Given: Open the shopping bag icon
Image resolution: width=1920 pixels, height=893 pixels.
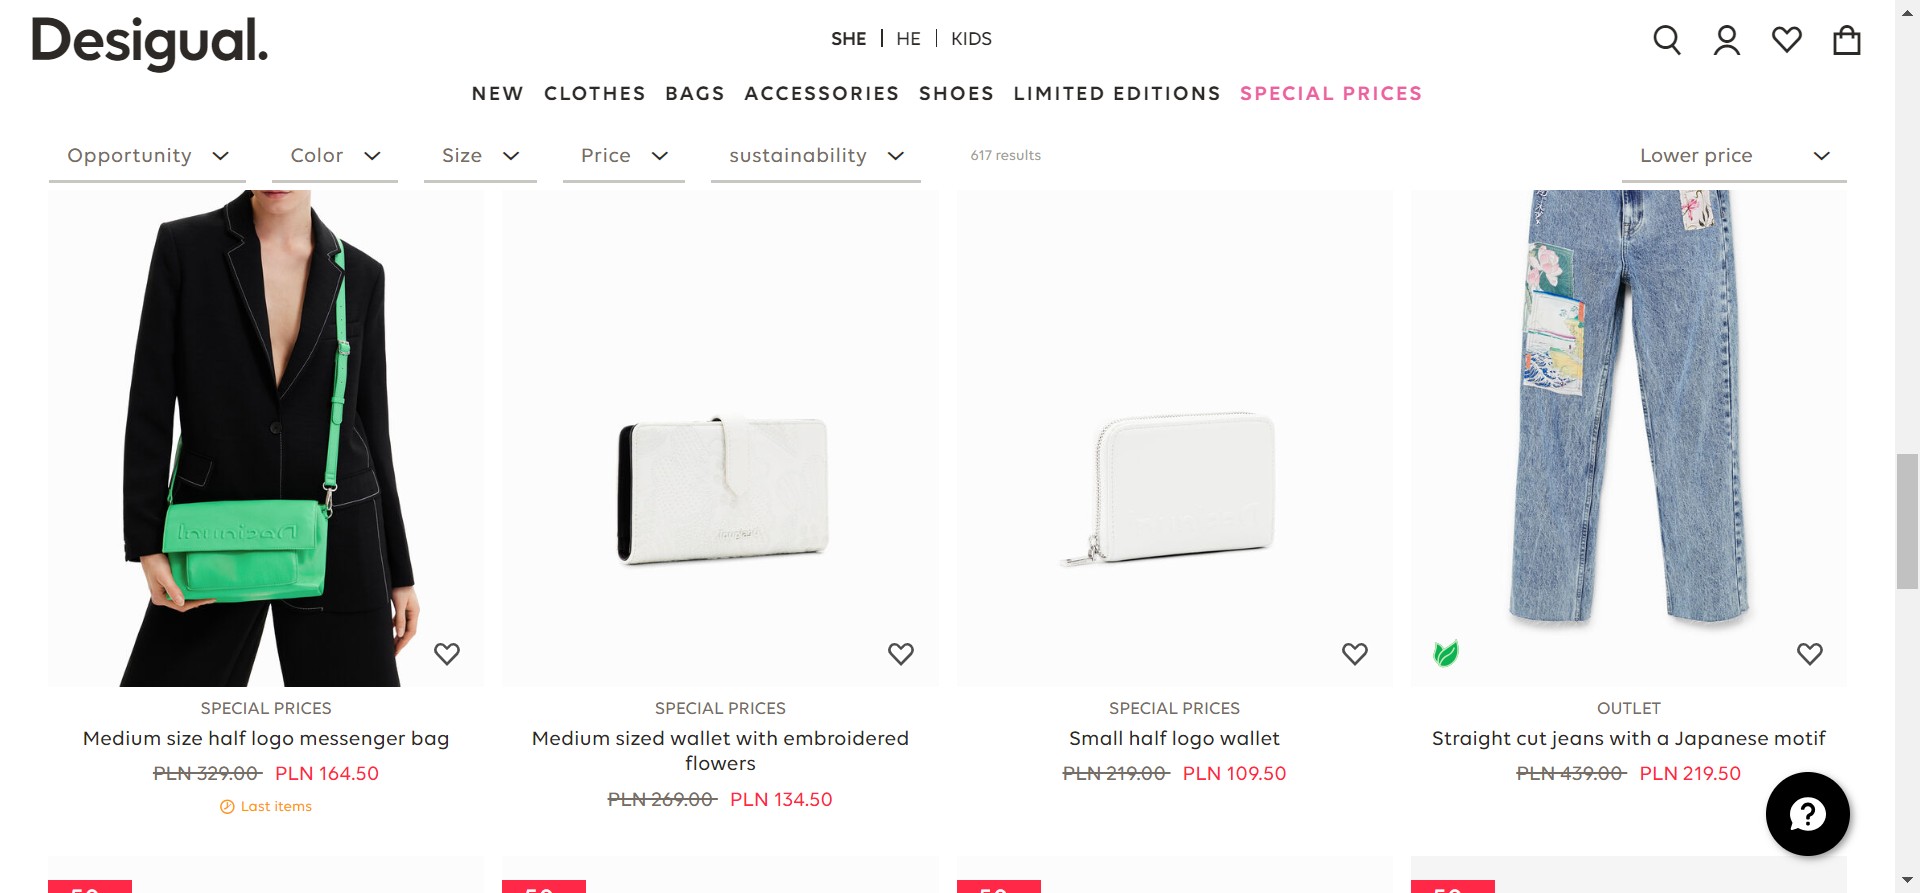Looking at the screenshot, I should click(1846, 40).
